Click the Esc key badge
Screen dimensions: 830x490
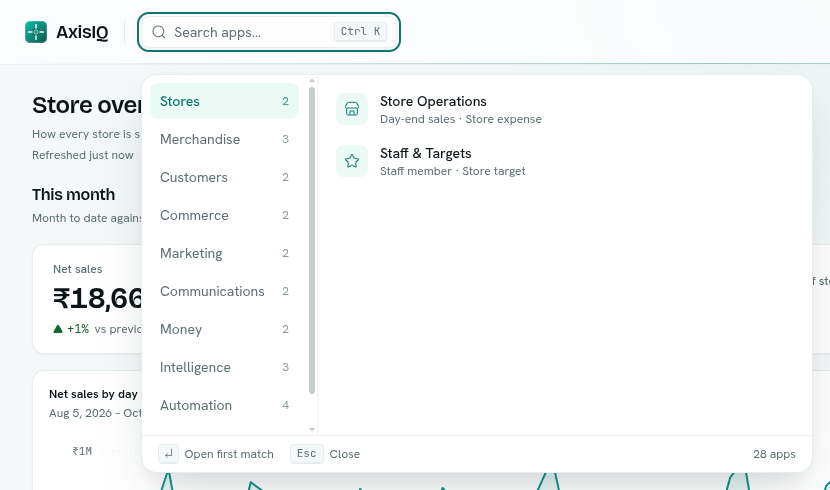pos(306,453)
